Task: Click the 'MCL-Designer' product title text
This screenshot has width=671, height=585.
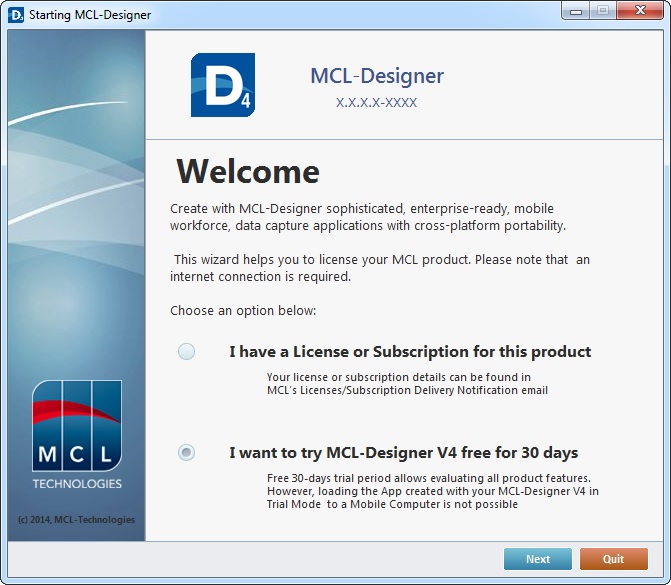Action: [x=377, y=76]
